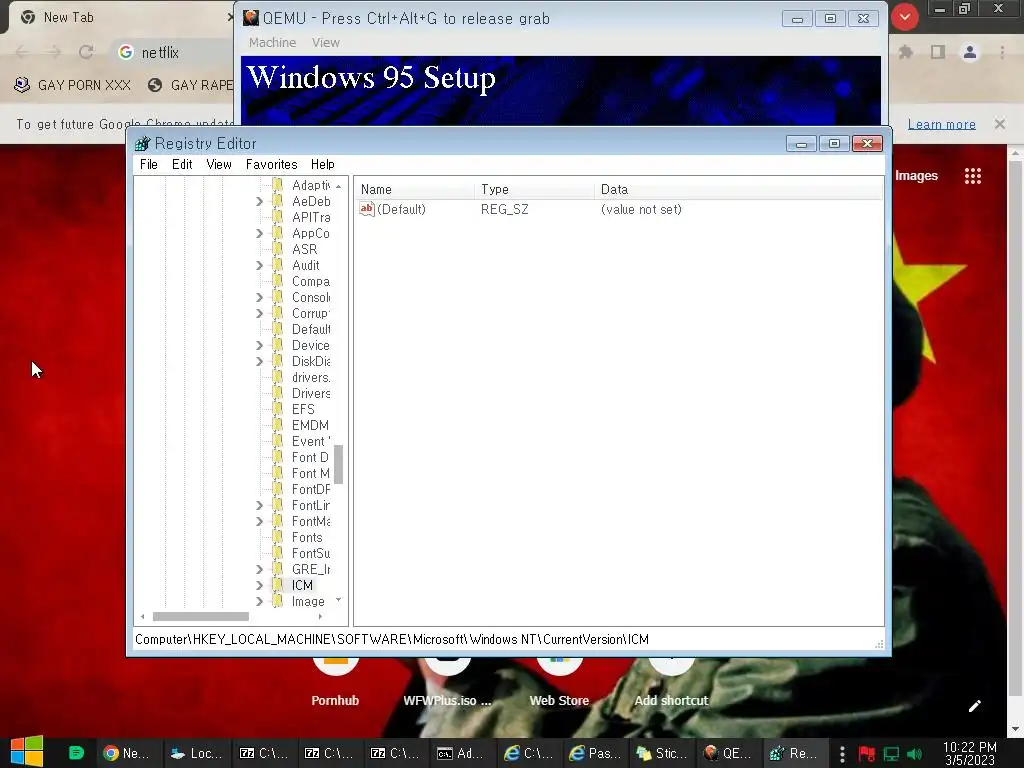Viewport: 1024px width, 768px height.
Task: Open Chrome three-dot menu
Action: click(1002, 52)
